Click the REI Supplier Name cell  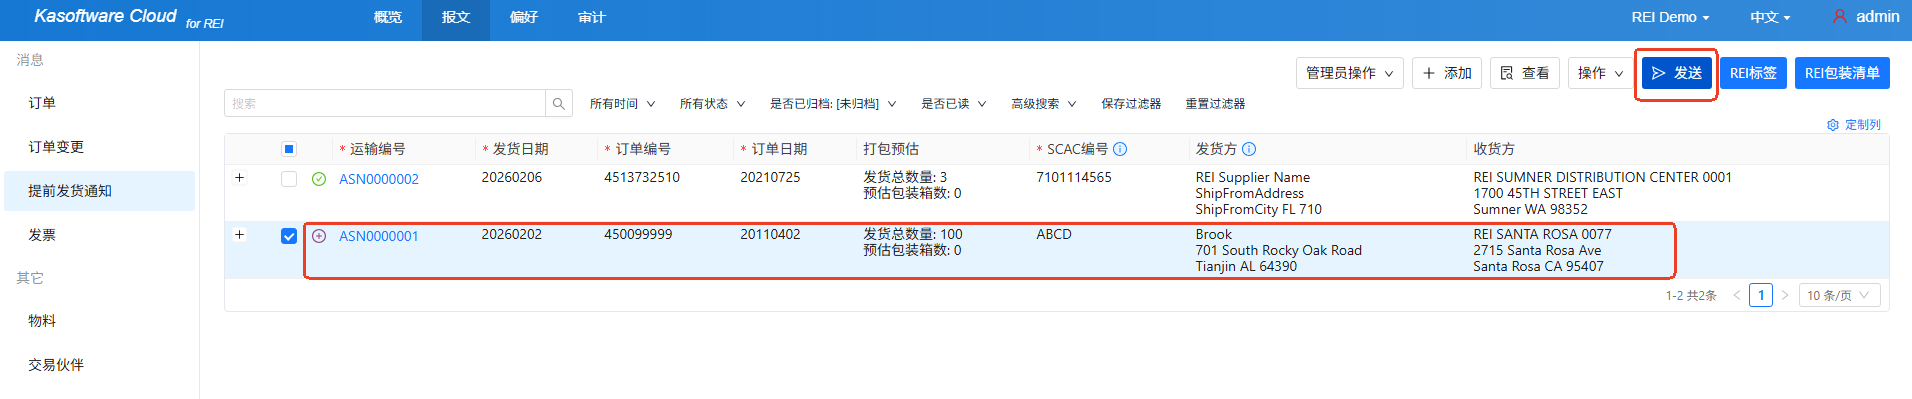tap(1253, 177)
